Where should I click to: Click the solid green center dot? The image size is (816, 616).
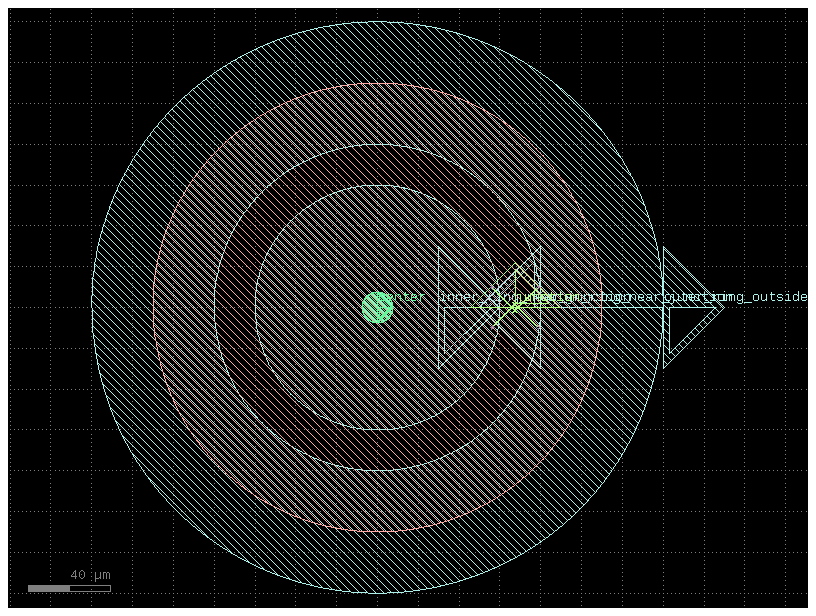[377, 307]
